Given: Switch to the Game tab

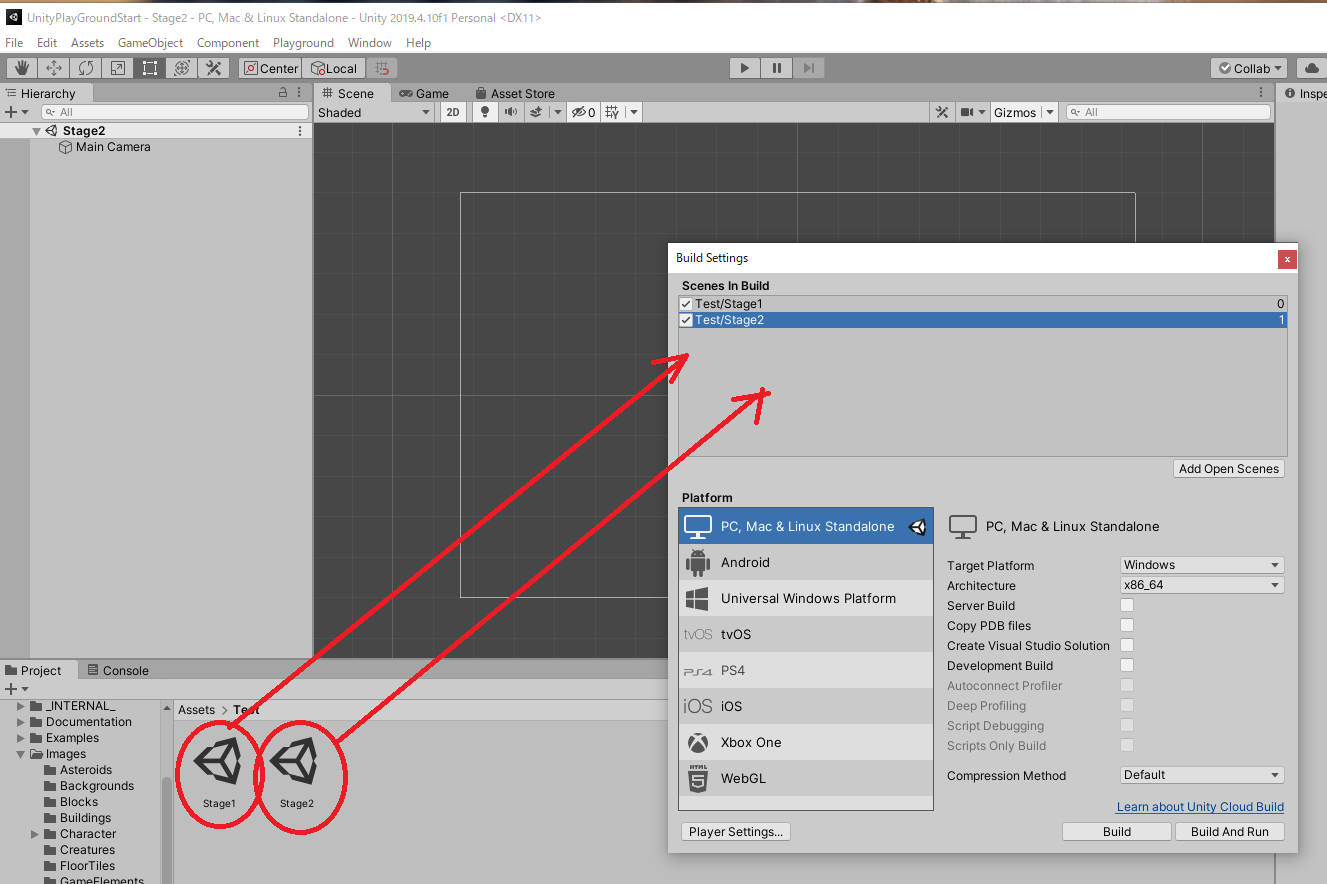Looking at the screenshot, I should (x=424, y=93).
